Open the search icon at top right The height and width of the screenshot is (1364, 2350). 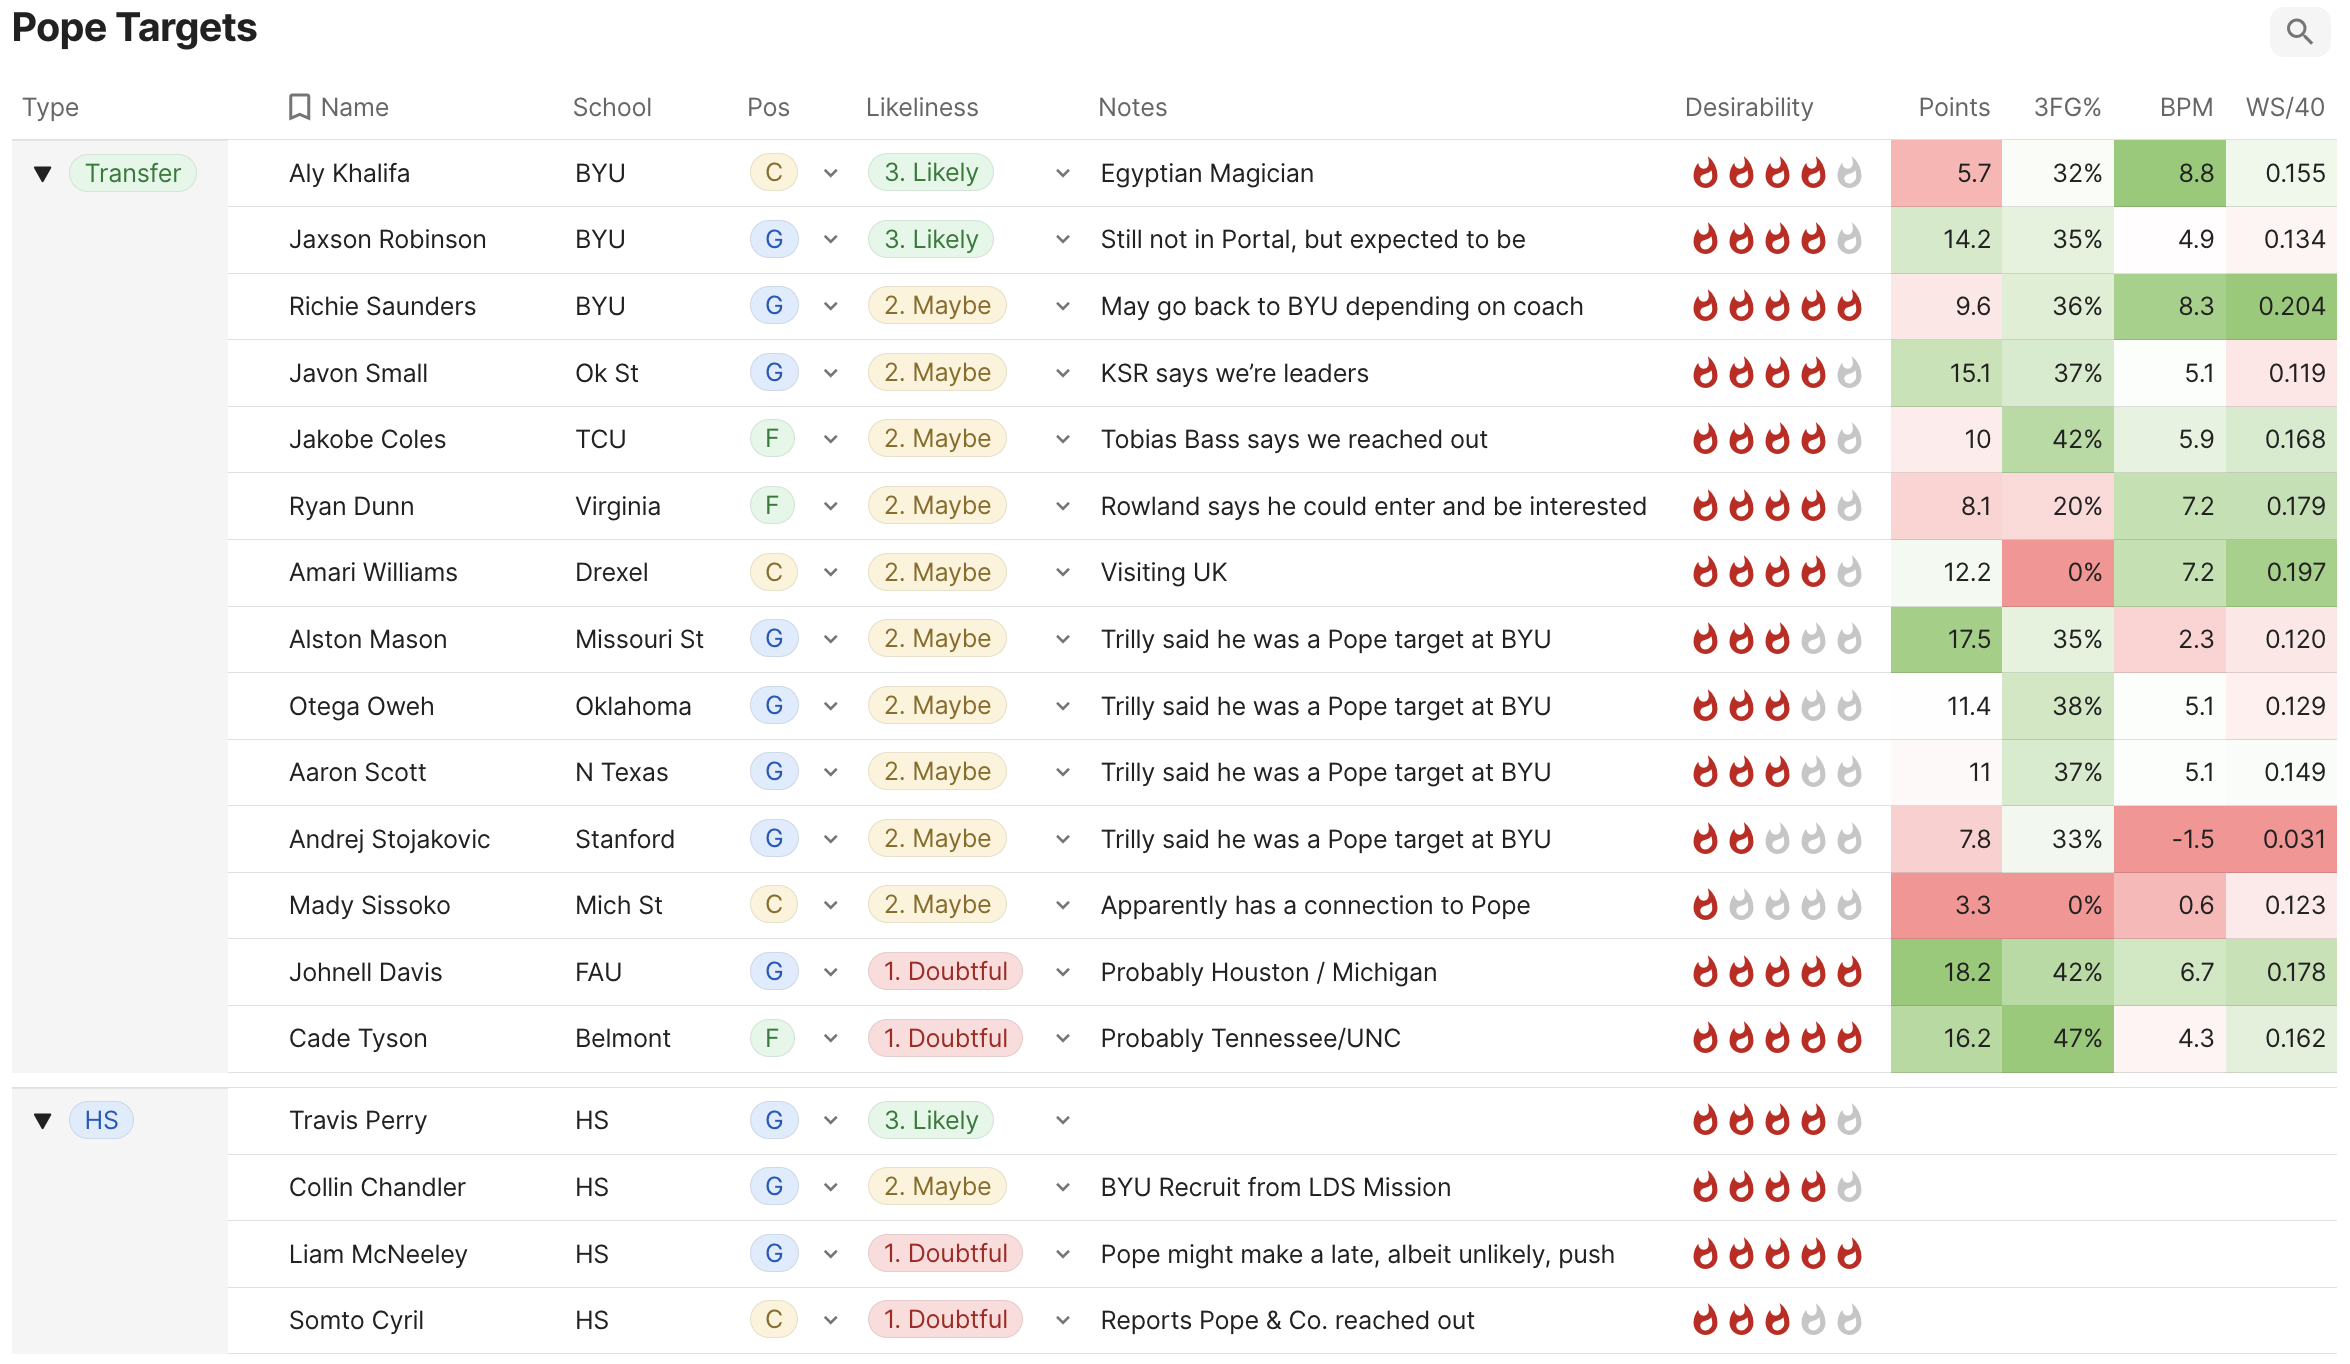coord(2299,32)
